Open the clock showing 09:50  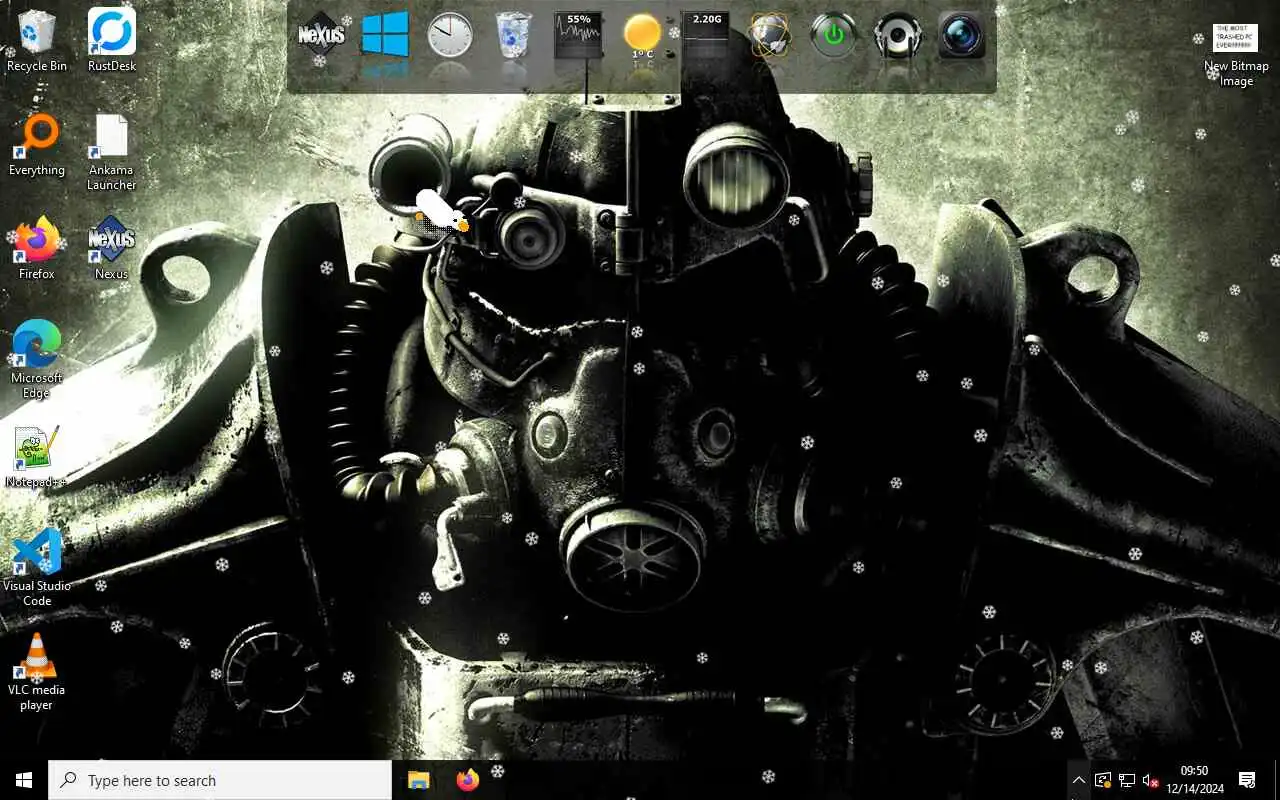[1194, 780]
